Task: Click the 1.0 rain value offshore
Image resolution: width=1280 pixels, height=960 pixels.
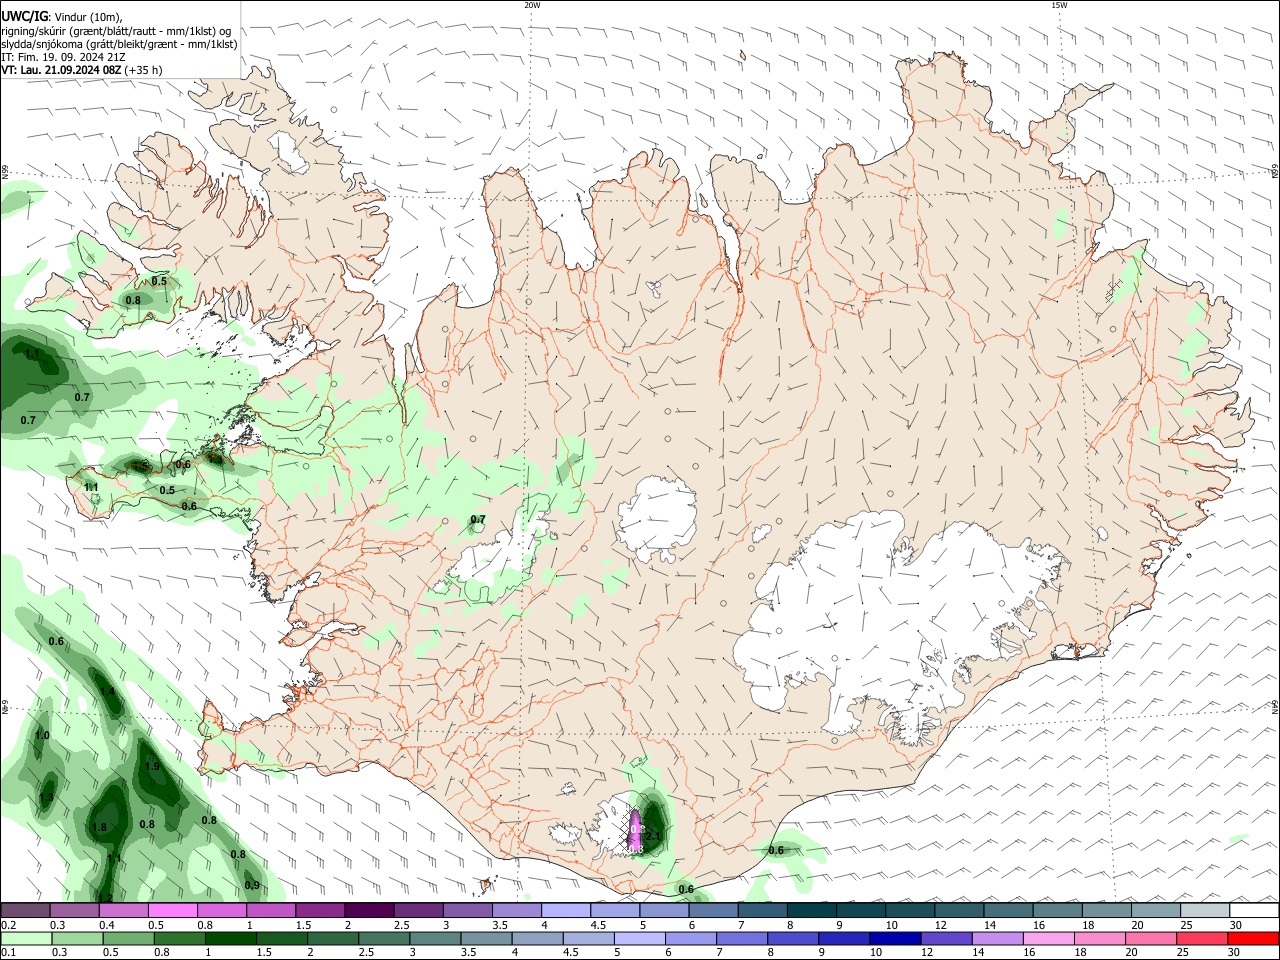Action: [42, 735]
